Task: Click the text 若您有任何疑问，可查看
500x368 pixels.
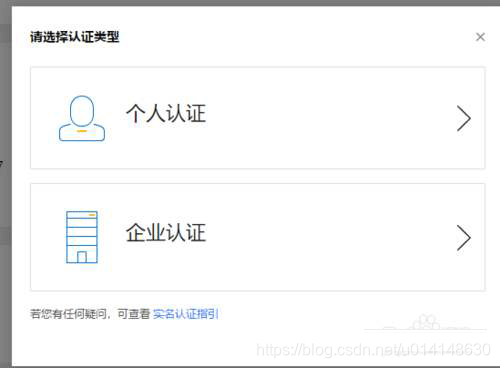Action: [90, 314]
